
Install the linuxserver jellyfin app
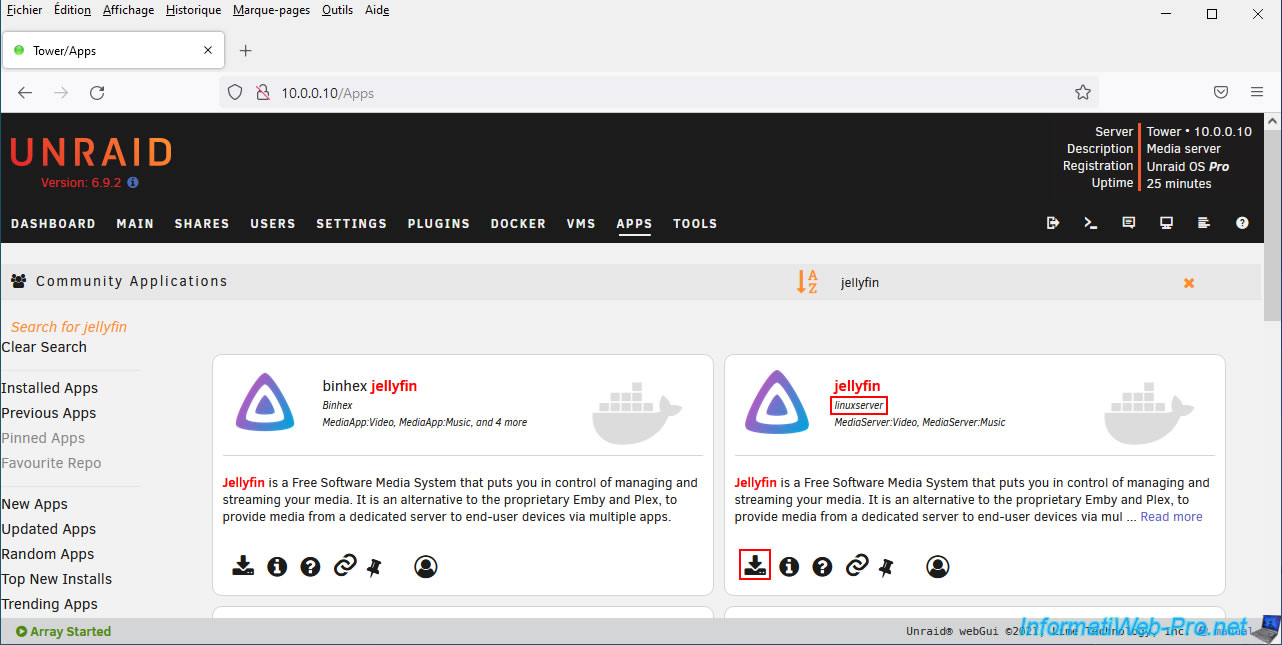pos(755,566)
